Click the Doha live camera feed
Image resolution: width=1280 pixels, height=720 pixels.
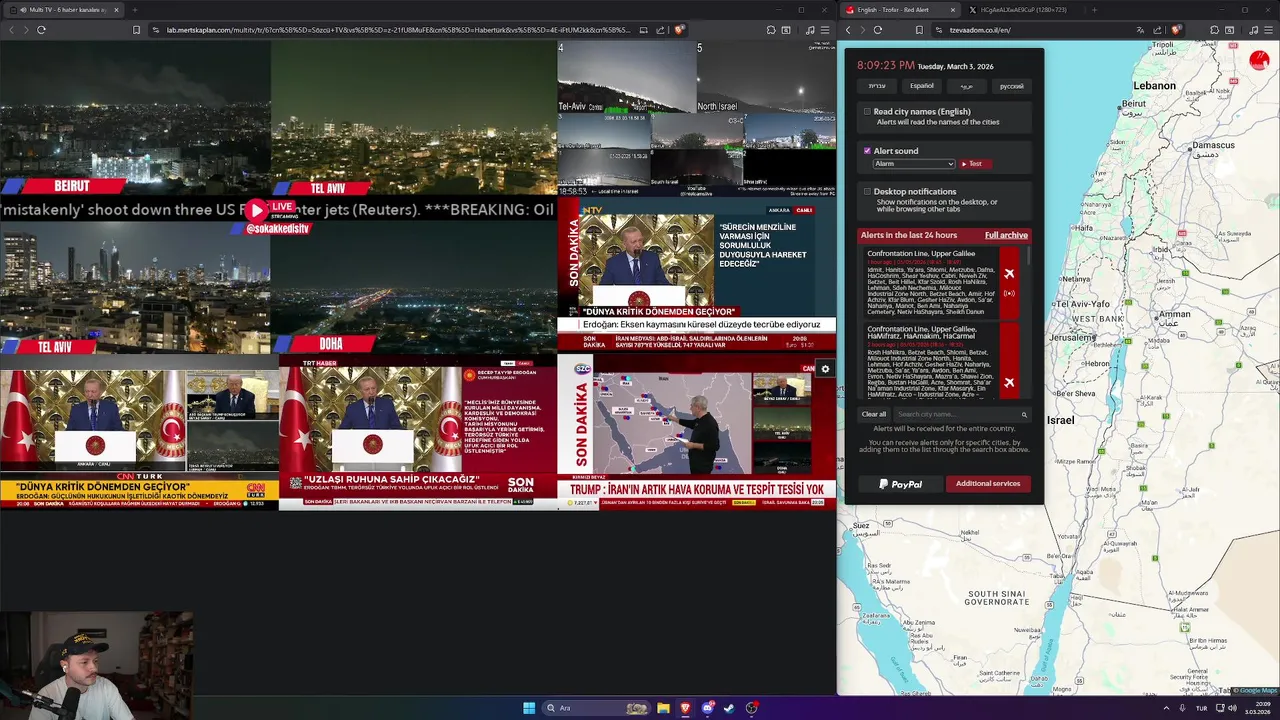coord(414,288)
